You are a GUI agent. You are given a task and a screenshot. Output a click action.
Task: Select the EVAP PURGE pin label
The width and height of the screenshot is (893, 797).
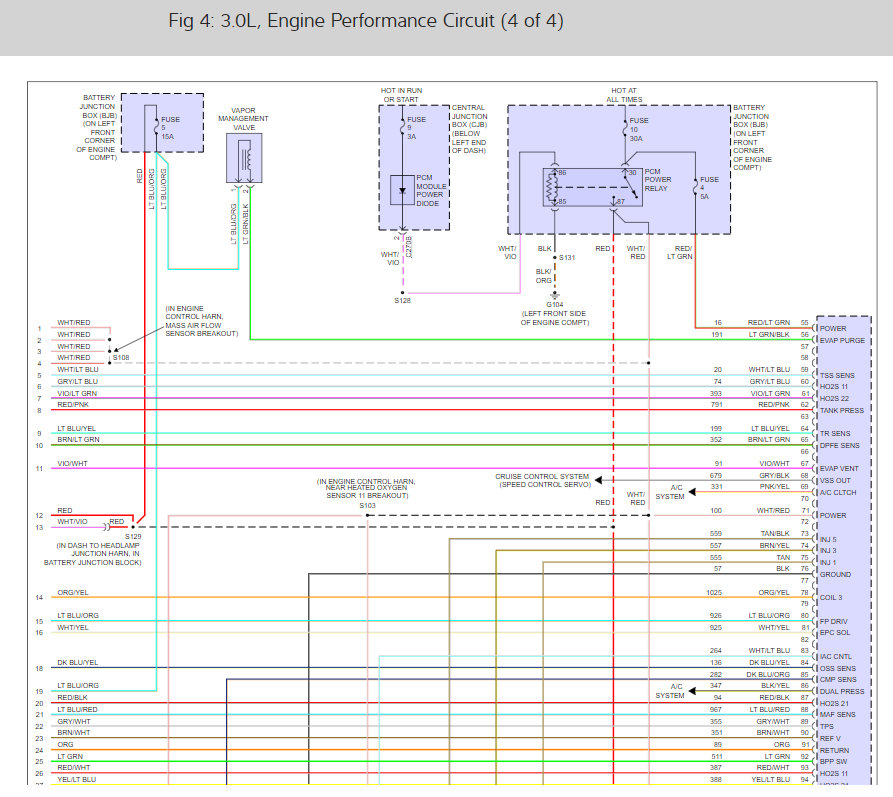coord(840,340)
